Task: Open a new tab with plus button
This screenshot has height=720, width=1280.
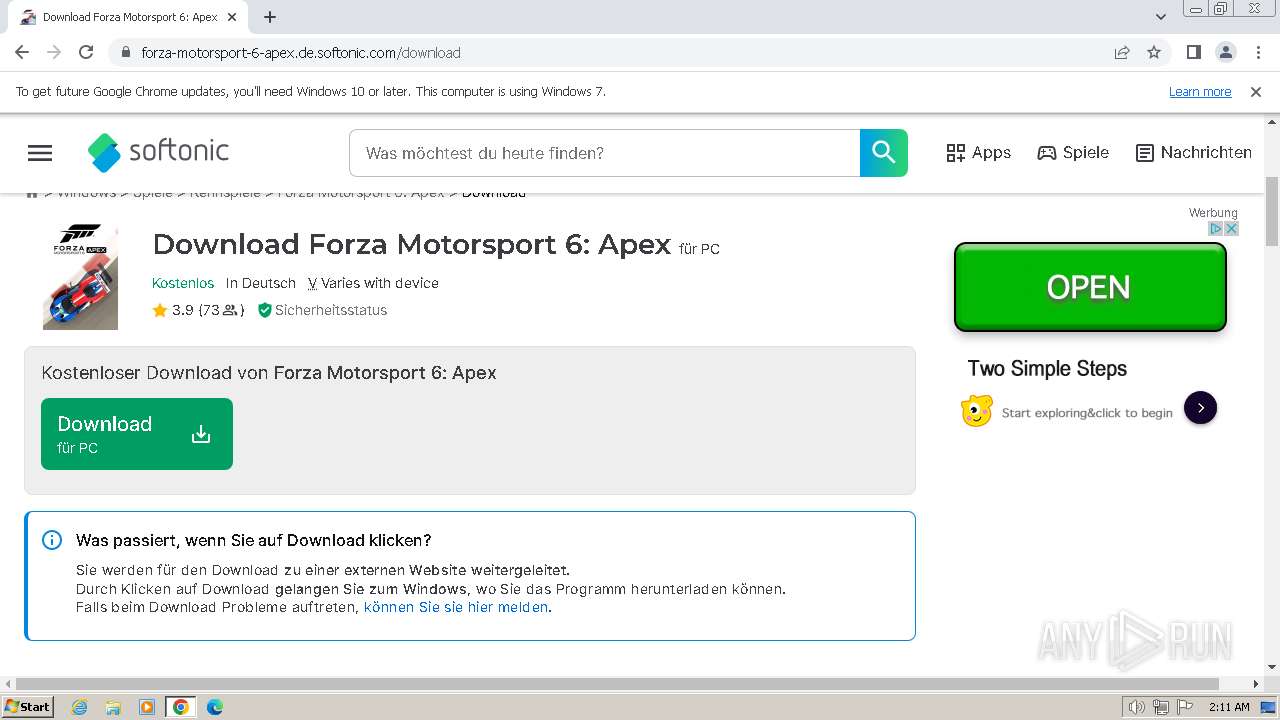Action: pos(270,17)
